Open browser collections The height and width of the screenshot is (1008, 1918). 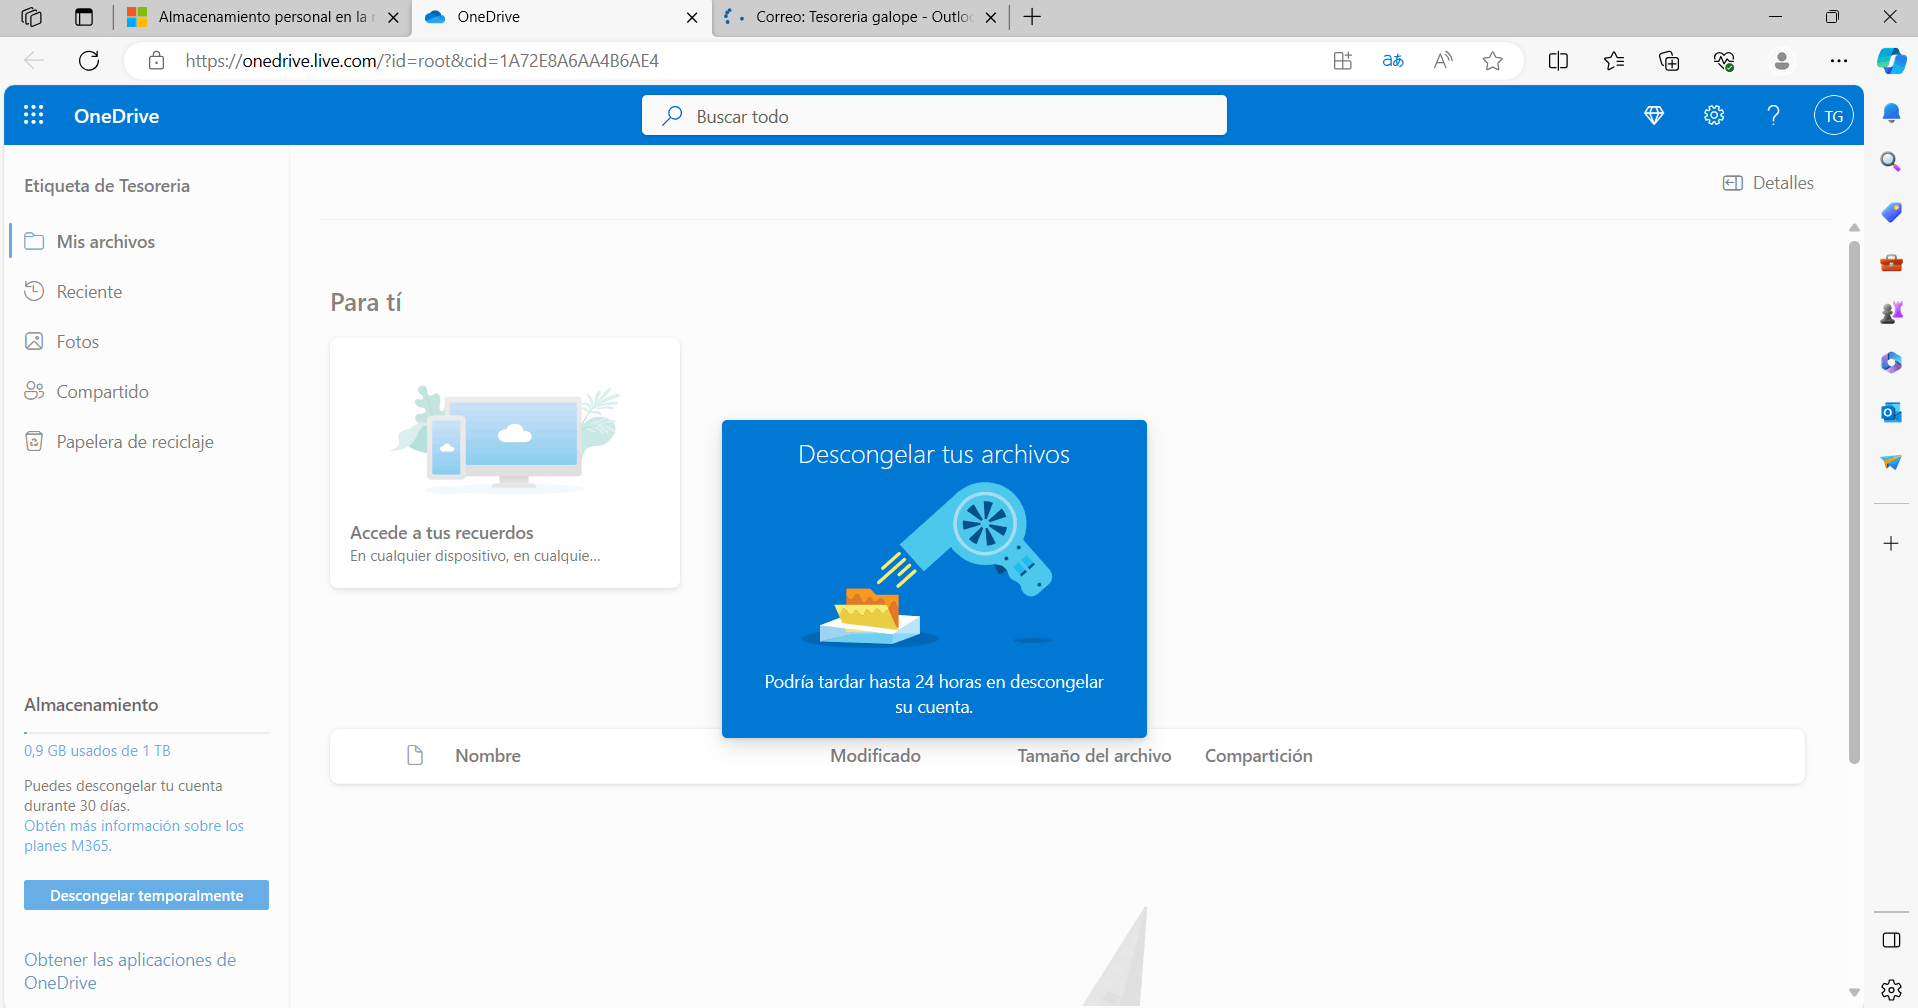coord(1669,61)
